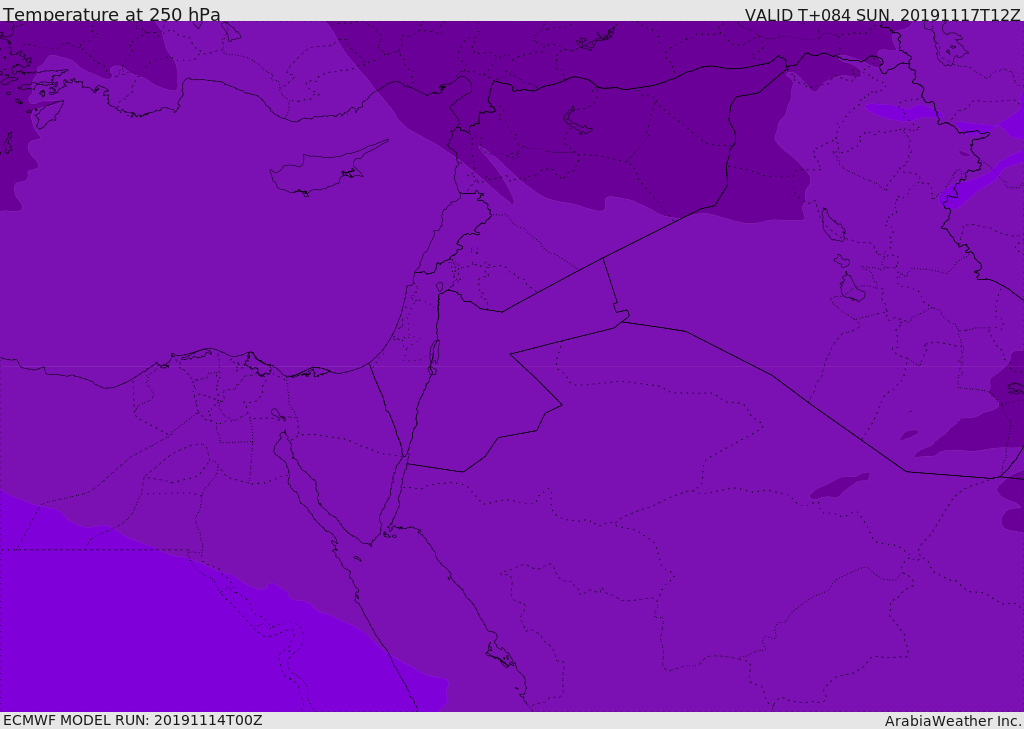This screenshot has width=1024, height=729.
Task: Open the ArabiaWeather Inc. credit text
Action: 953,720
